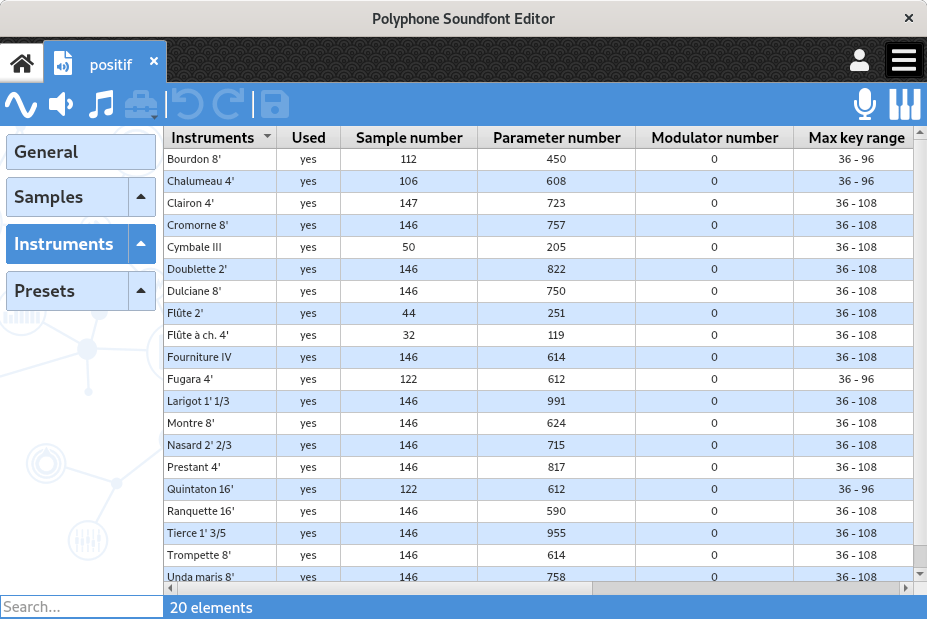Switch to the positif soundfont tab
This screenshot has height=619, width=927.
point(105,63)
